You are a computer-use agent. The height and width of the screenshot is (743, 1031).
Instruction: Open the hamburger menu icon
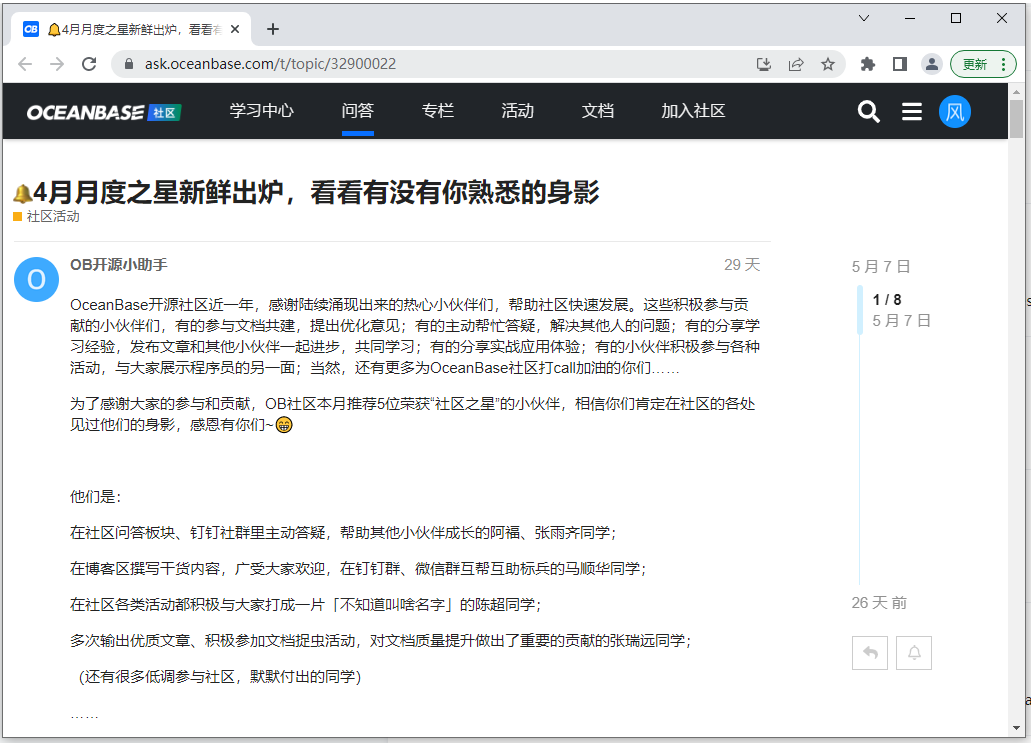911,111
